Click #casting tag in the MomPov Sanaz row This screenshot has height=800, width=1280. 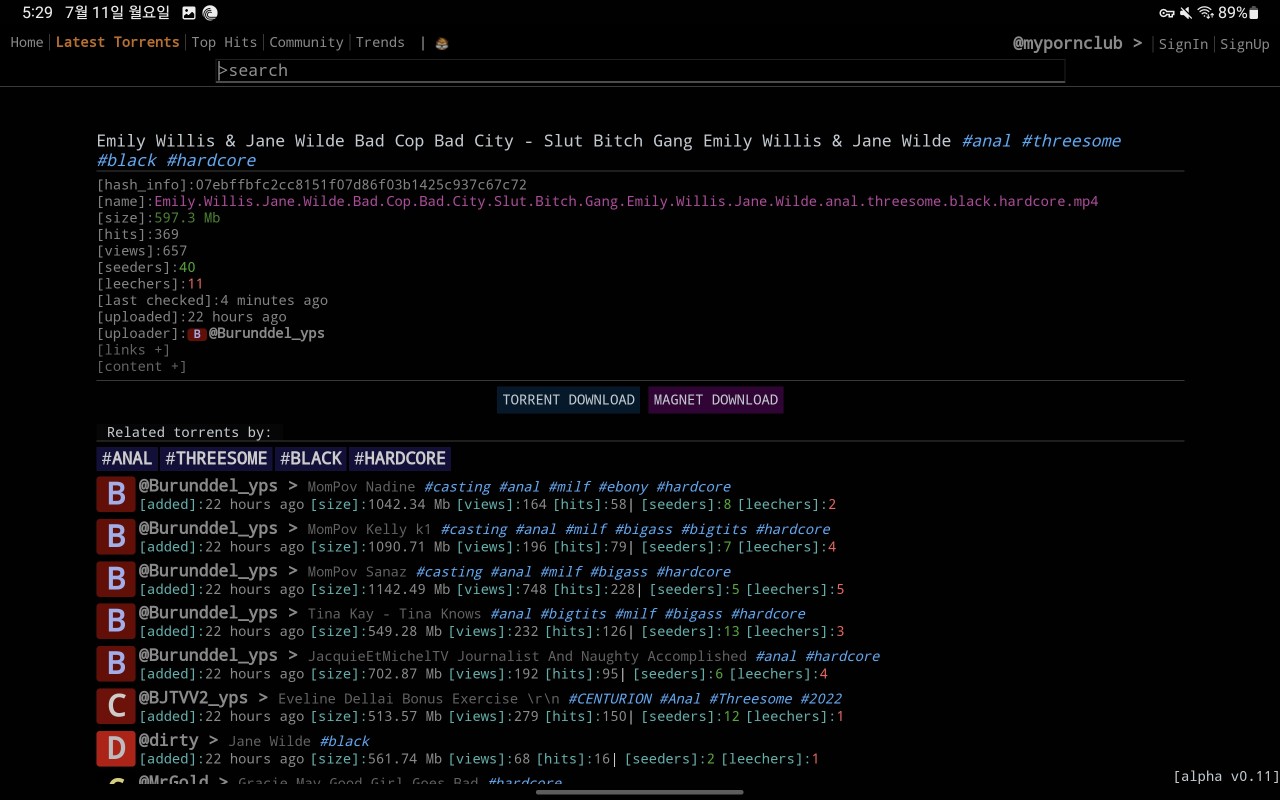click(449, 572)
